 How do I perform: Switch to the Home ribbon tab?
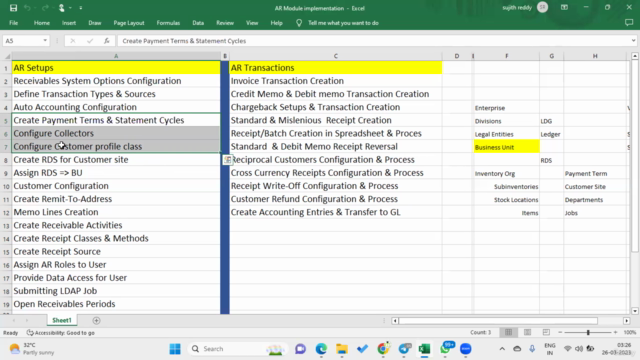(x=42, y=23)
